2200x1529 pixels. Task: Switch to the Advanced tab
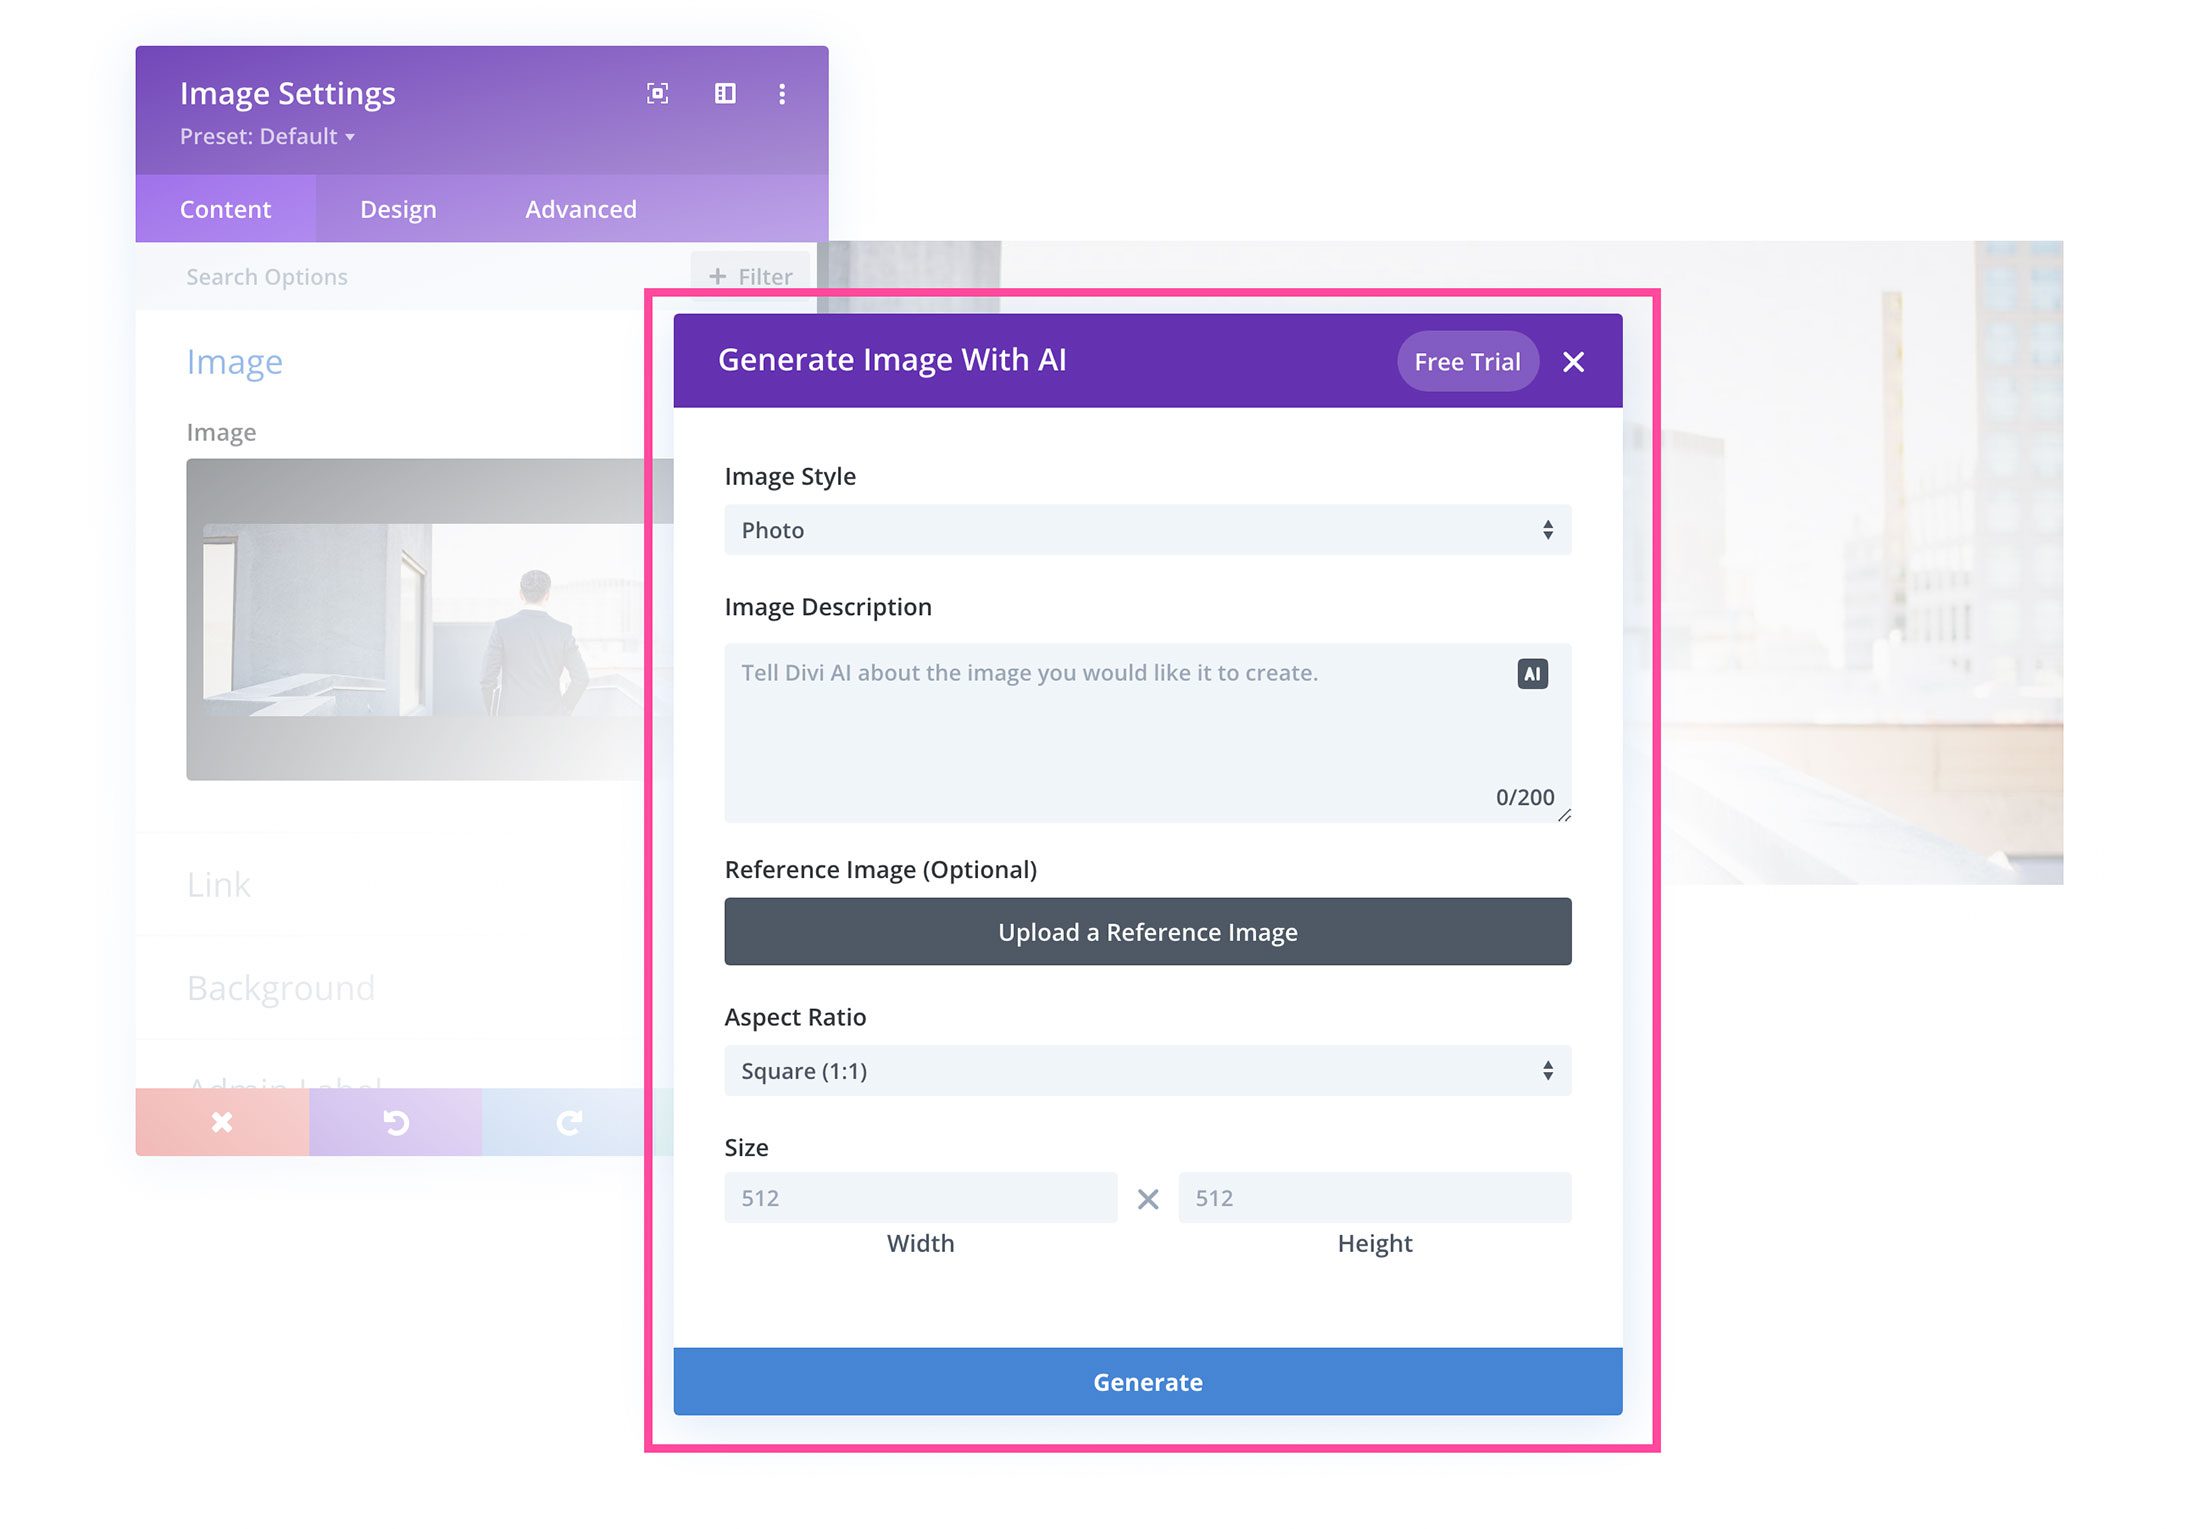pyautogui.click(x=578, y=207)
